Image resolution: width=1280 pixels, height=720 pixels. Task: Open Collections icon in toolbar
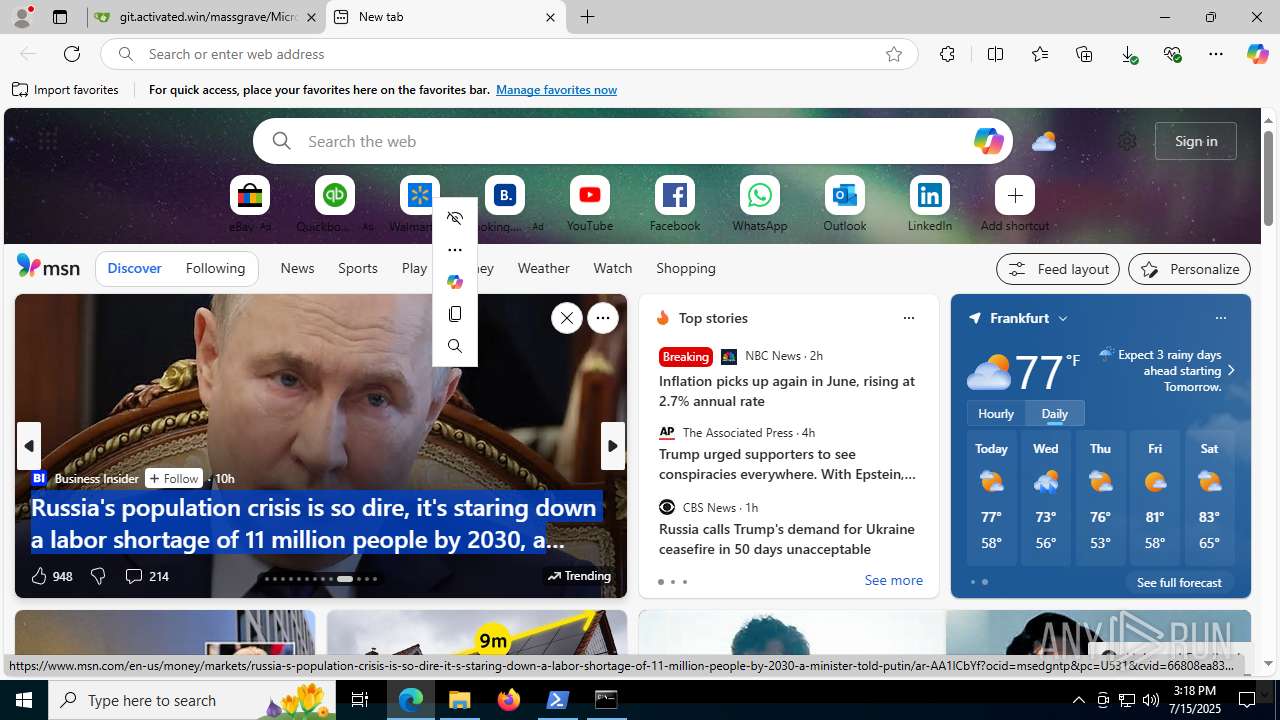1084,54
